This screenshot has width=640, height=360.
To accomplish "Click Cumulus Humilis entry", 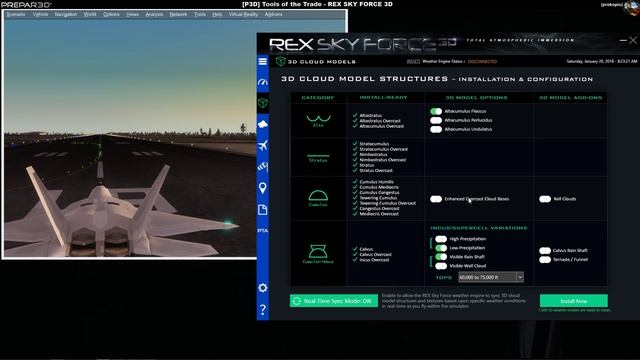I will coord(377,182).
